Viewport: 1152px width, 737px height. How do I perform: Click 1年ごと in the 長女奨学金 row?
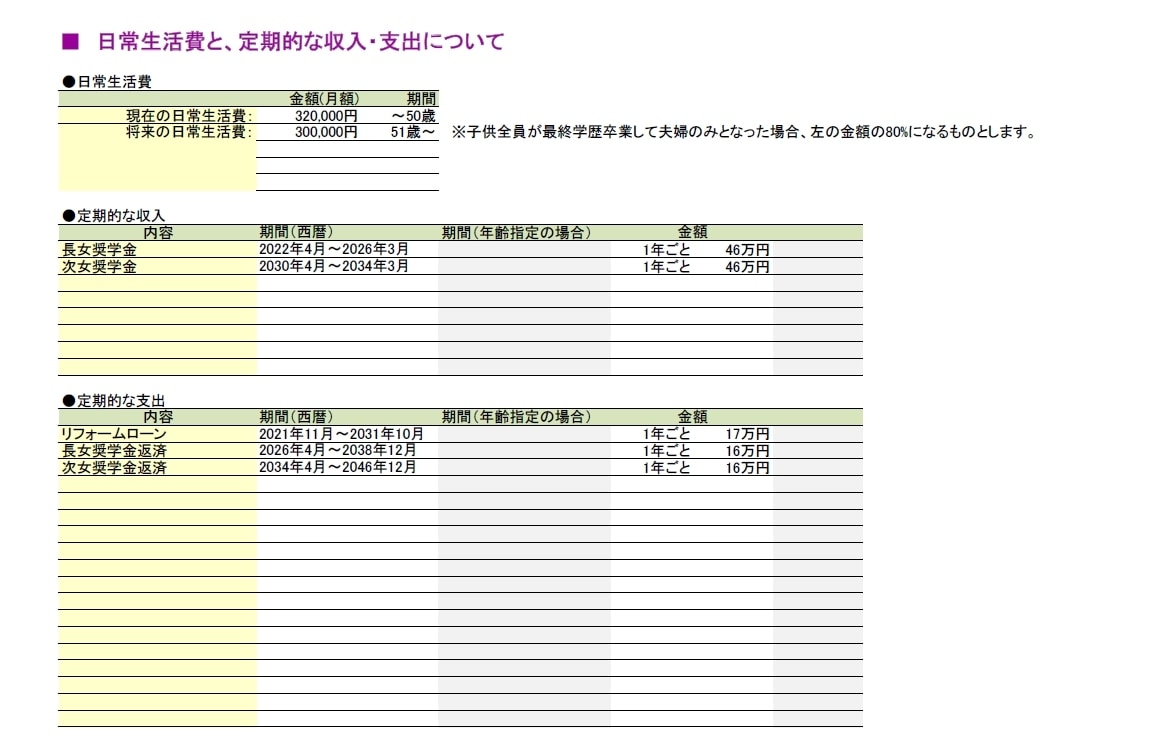666,250
